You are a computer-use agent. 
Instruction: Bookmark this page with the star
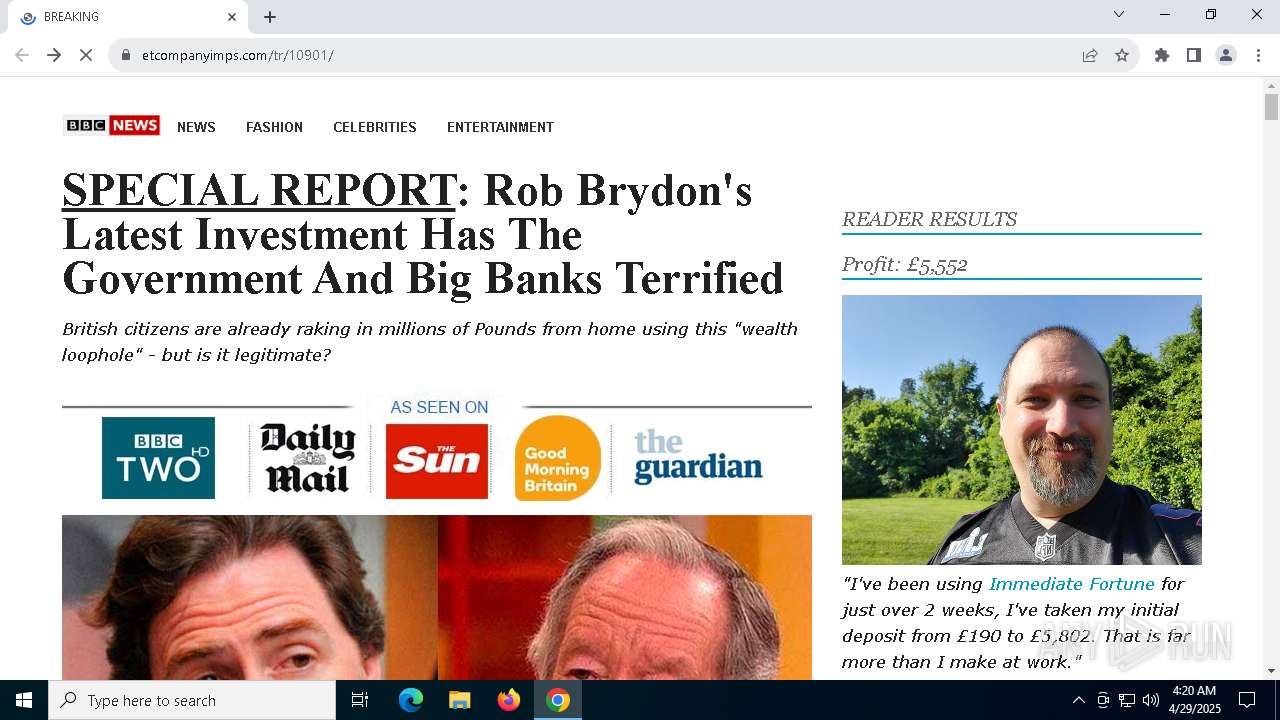point(1122,55)
